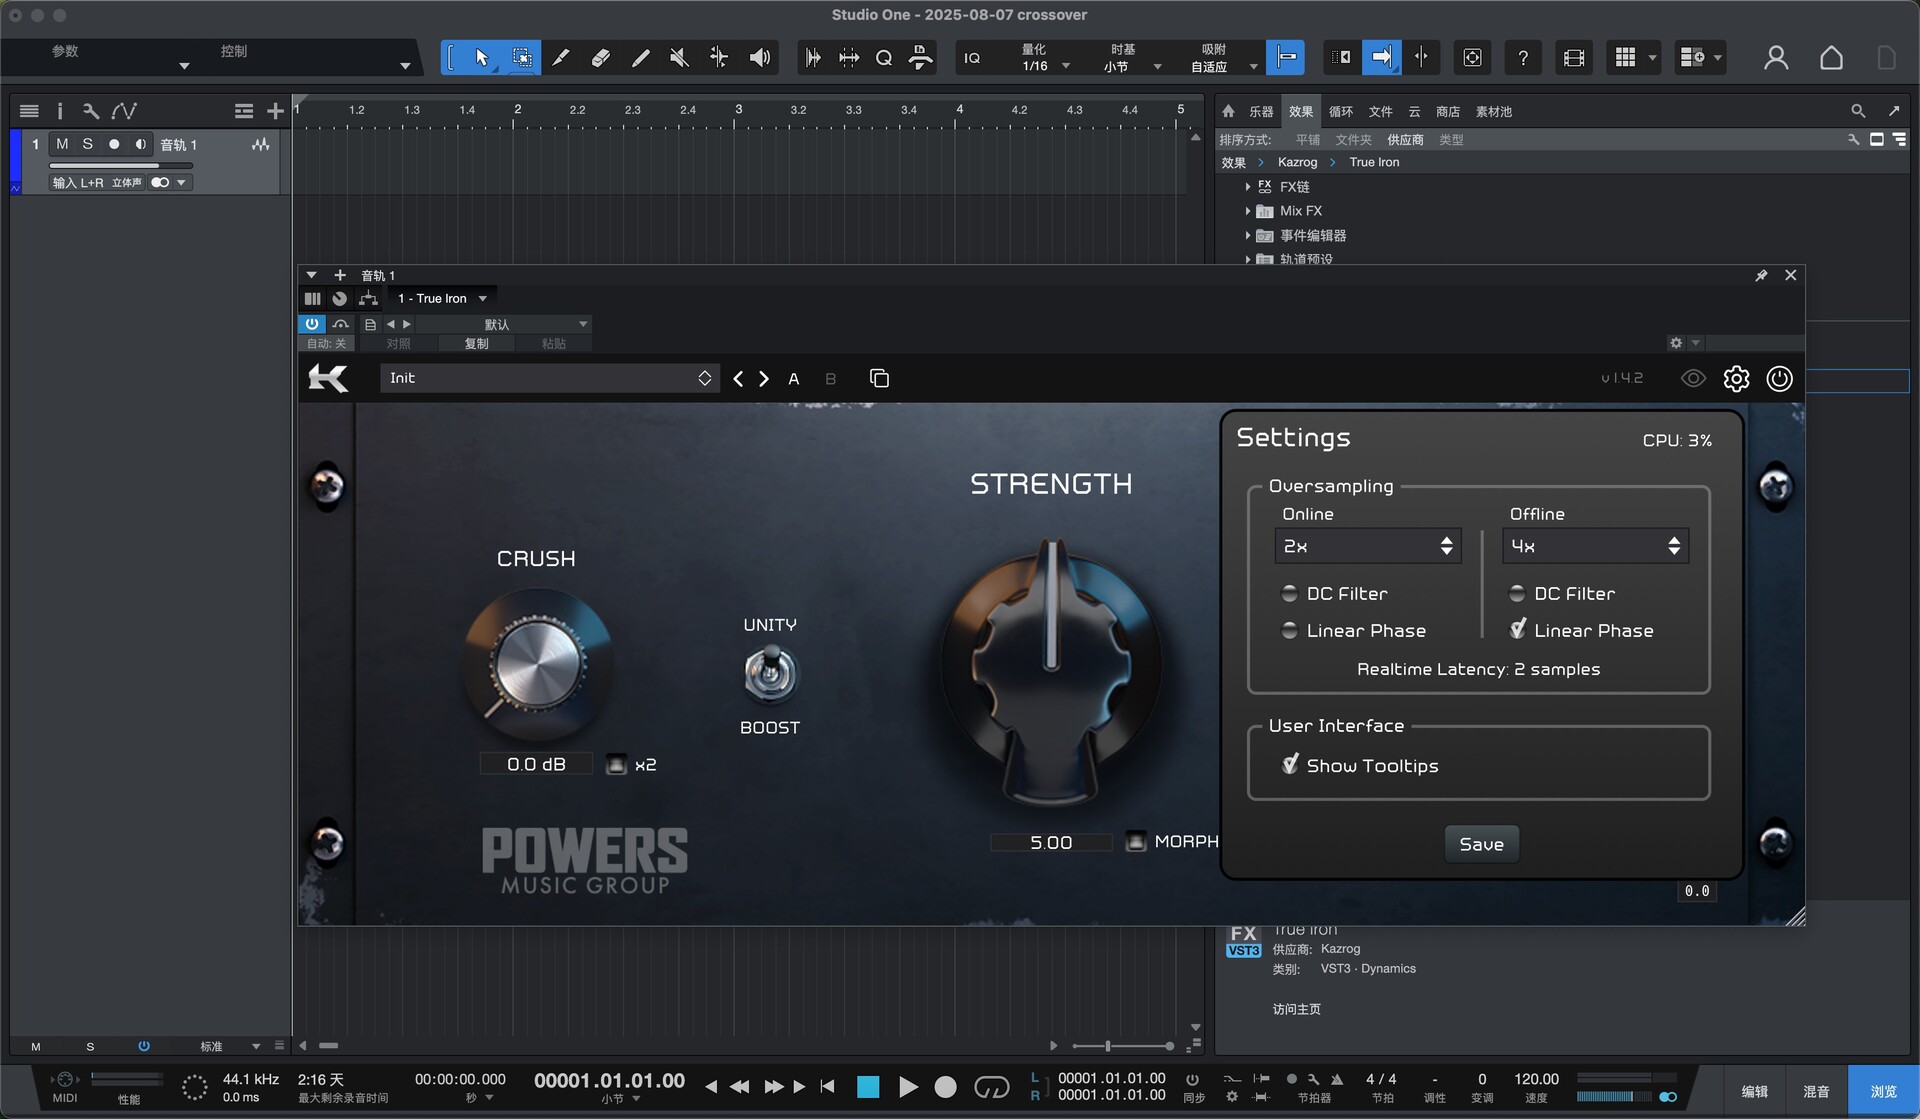Viewport: 1920px width, 1119px height.
Task: Open the video player filmstrip icon
Action: tap(1573, 58)
